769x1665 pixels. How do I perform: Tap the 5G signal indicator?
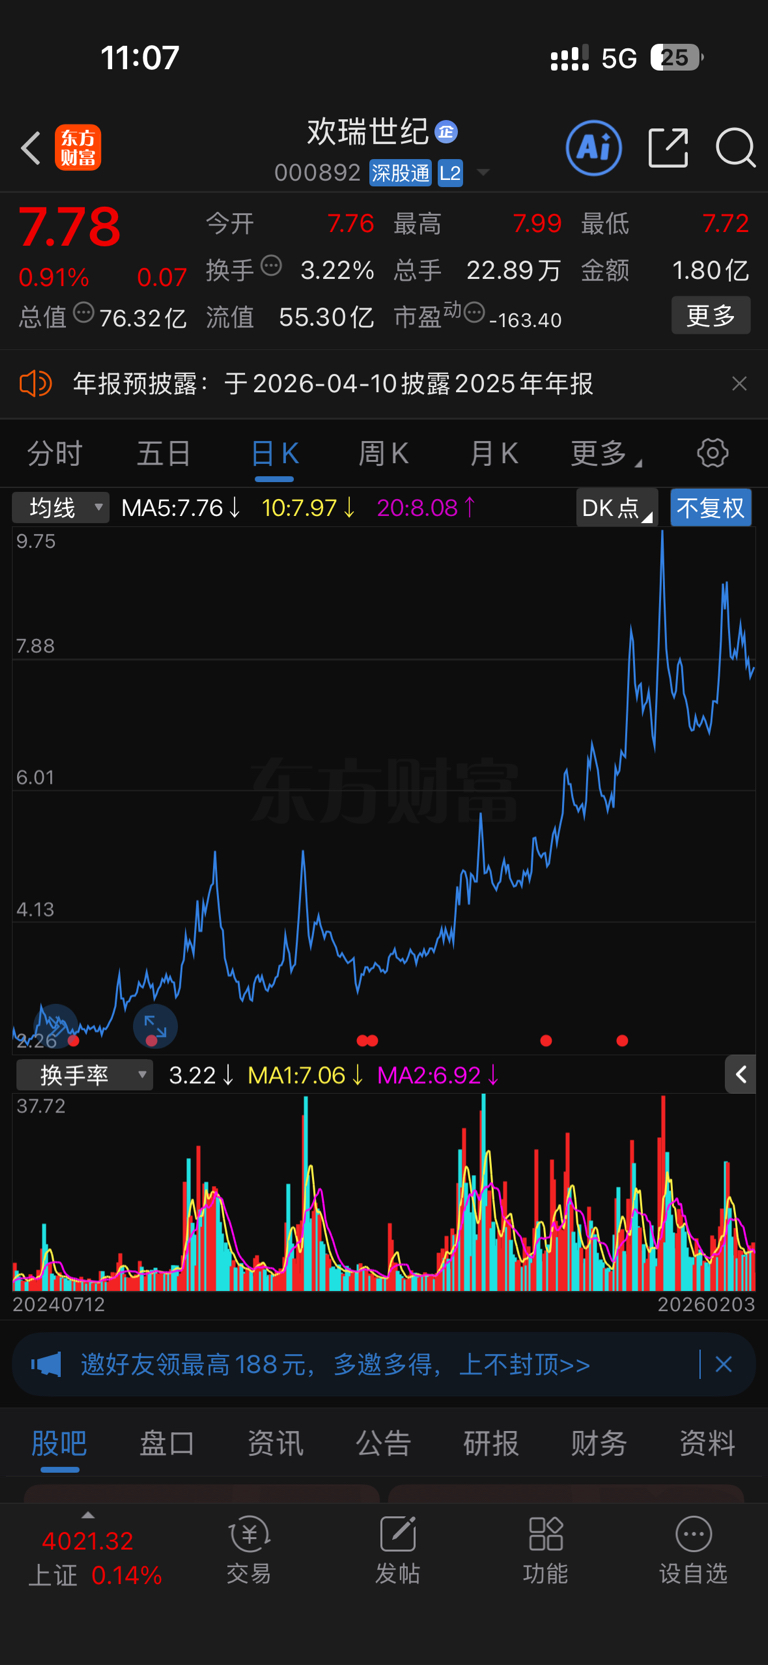[619, 58]
